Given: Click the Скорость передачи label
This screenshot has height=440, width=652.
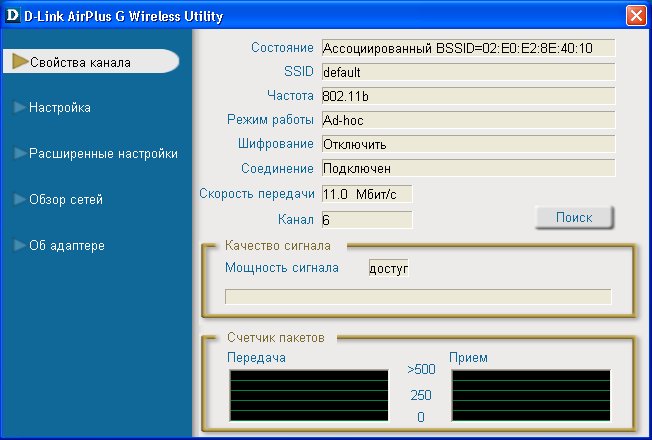Looking at the screenshot, I should point(257,193).
